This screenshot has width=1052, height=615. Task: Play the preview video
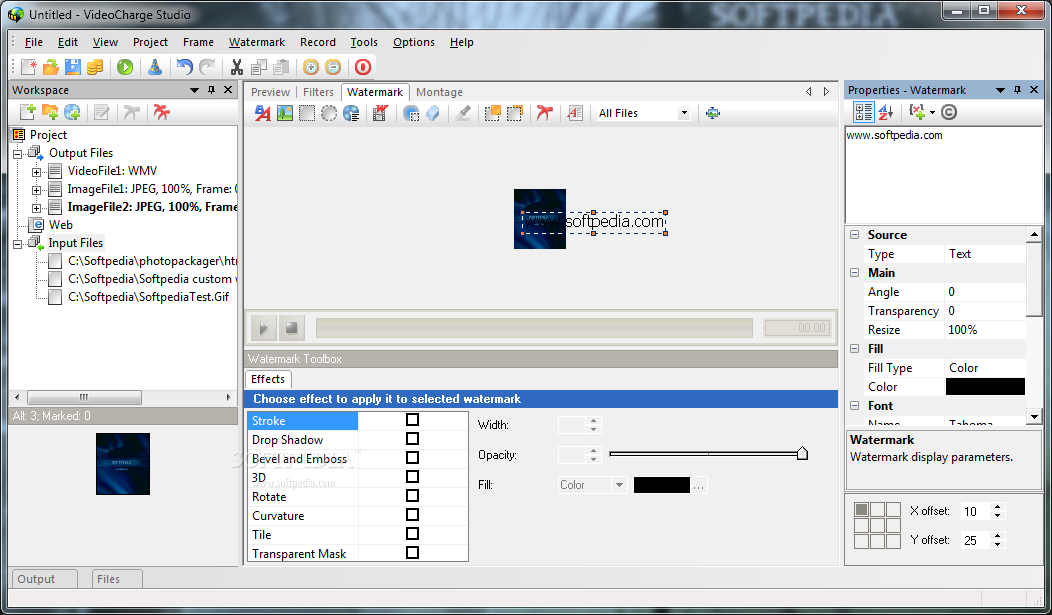(264, 328)
